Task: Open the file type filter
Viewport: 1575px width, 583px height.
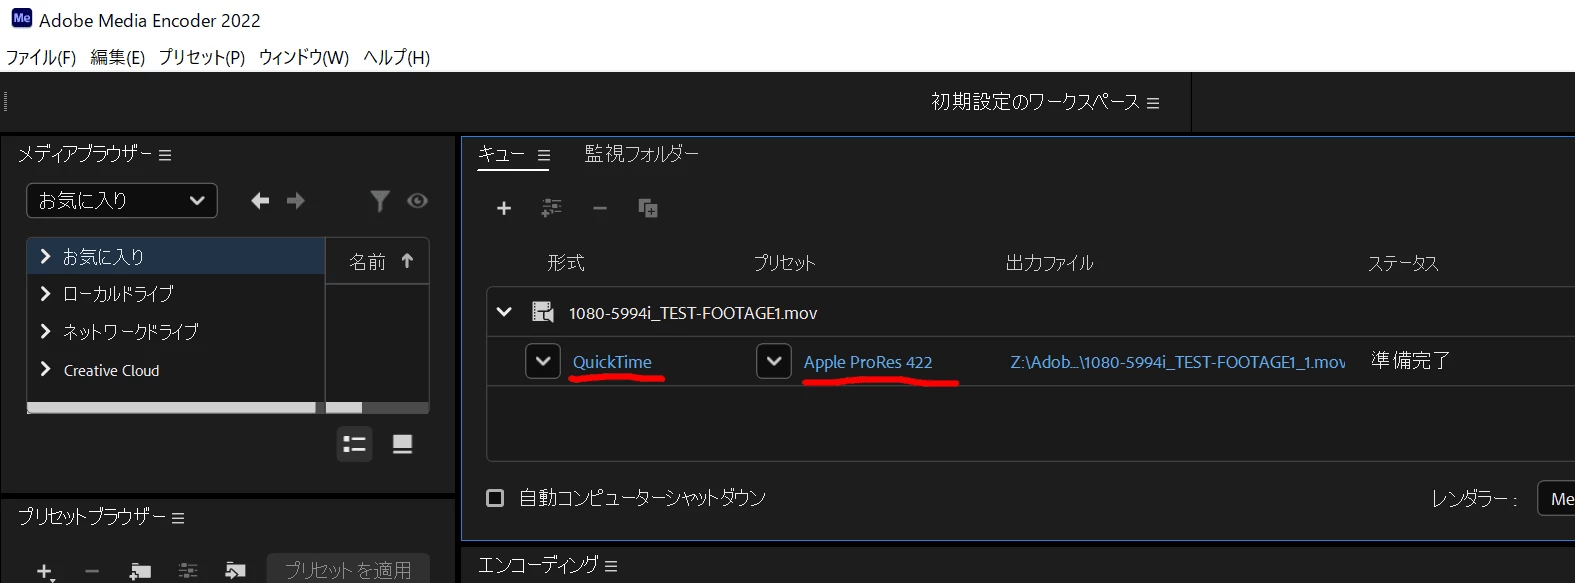Action: click(x=380, y=201)
